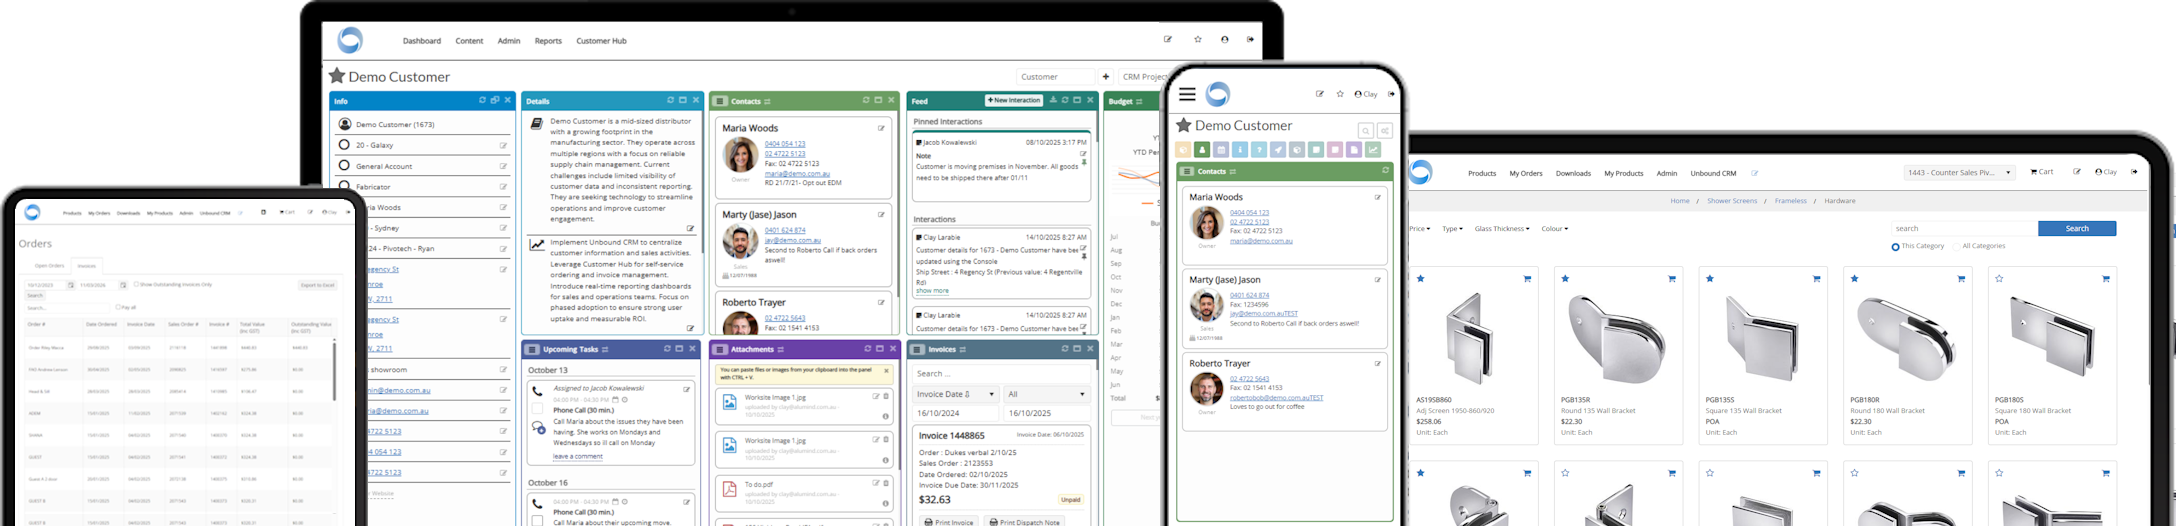The height and width of the screenshot is (526, 2176).
Task: Open the Reports menu in desktop navigation
Action: click(548, 41)
